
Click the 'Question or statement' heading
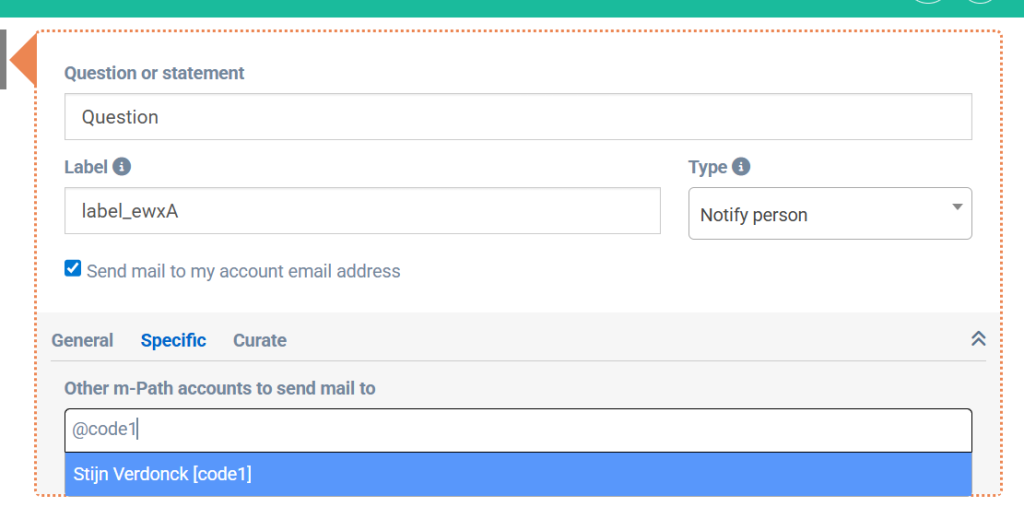[154, 73]
